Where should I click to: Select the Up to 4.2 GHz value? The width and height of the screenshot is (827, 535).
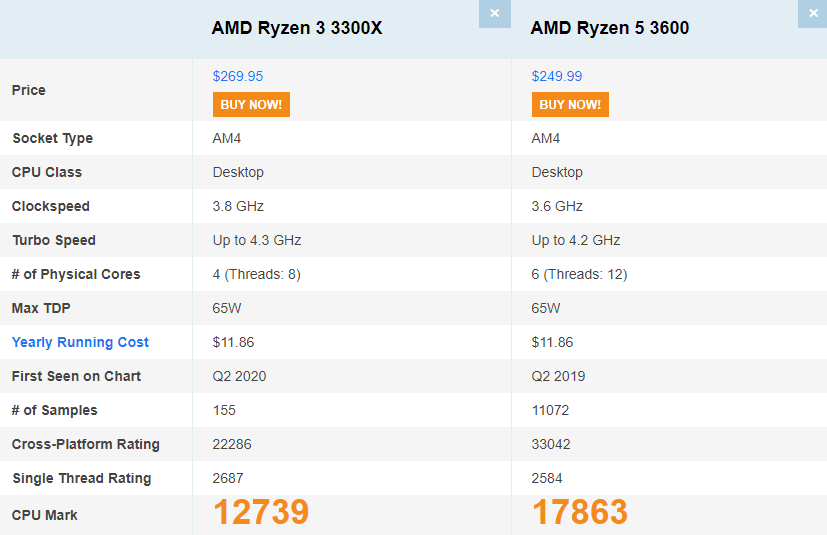576,240
